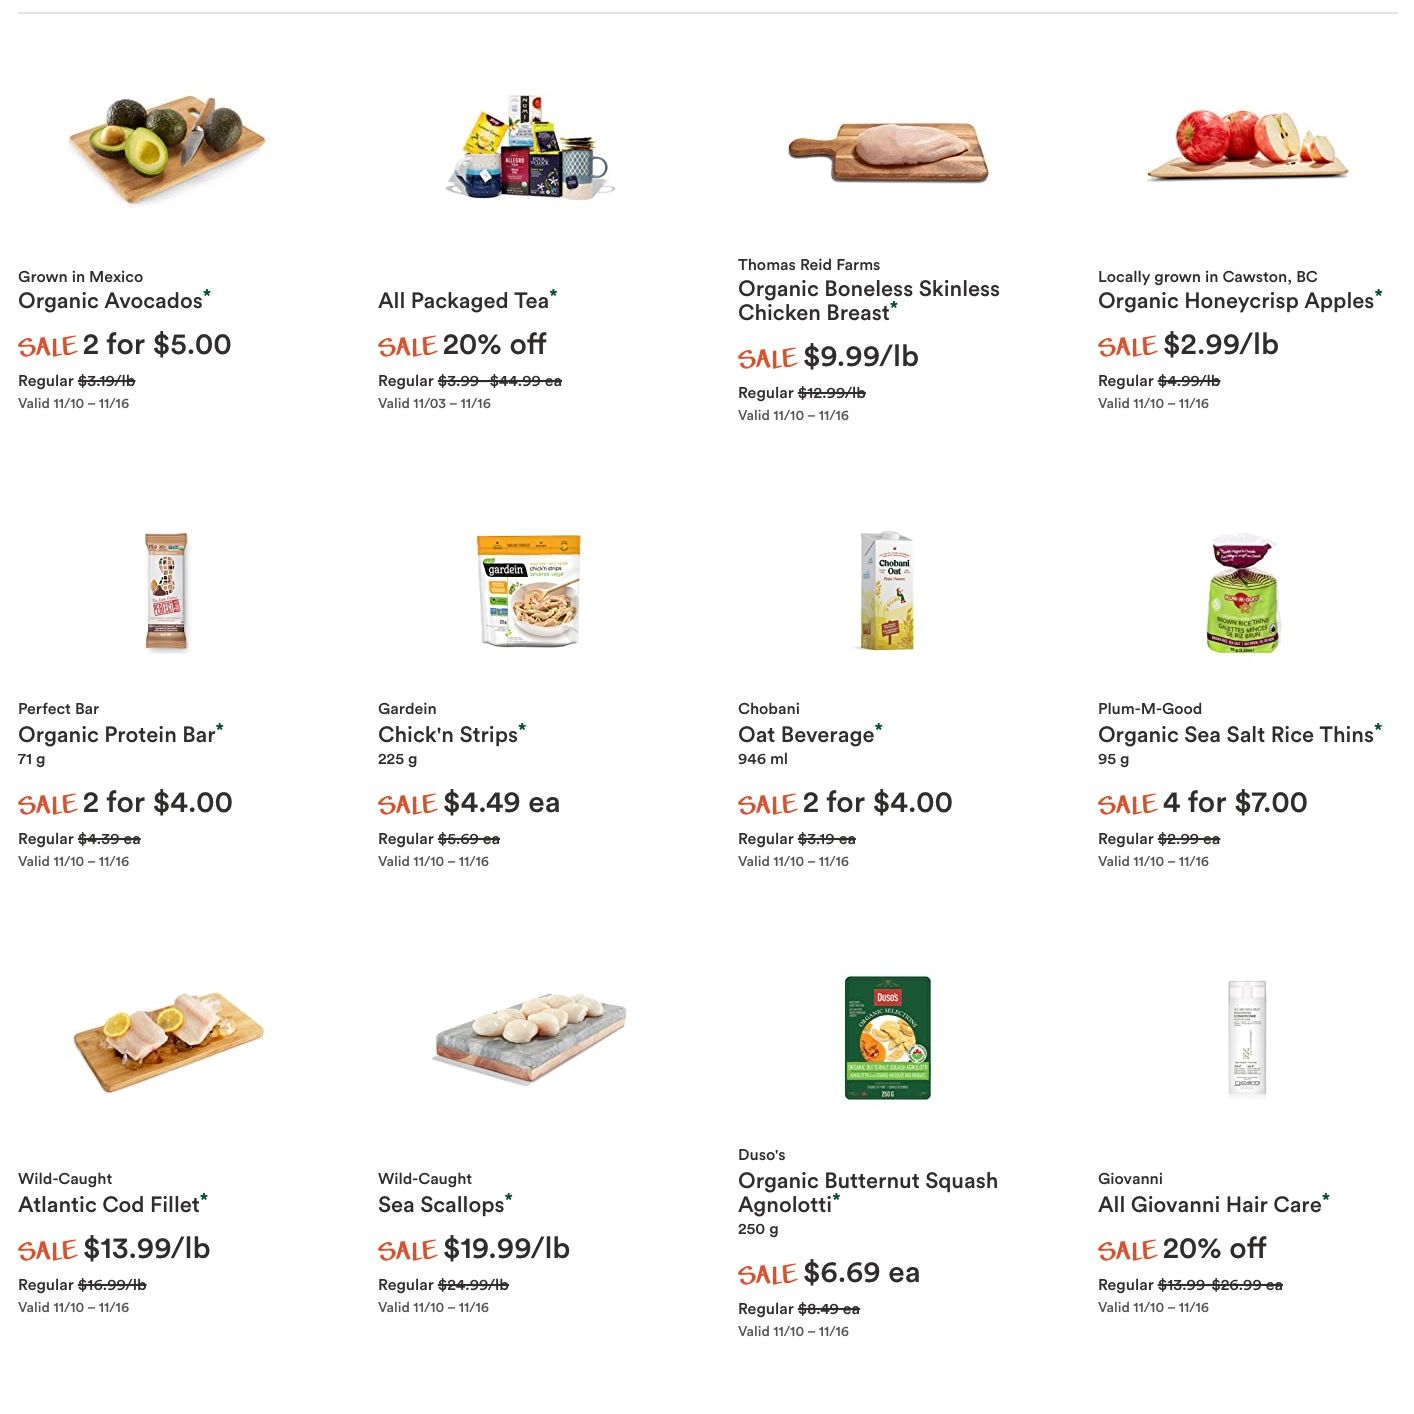Open the Perfect Bar product image
Screen dimensions: 1414x1414
pos(166,592)
